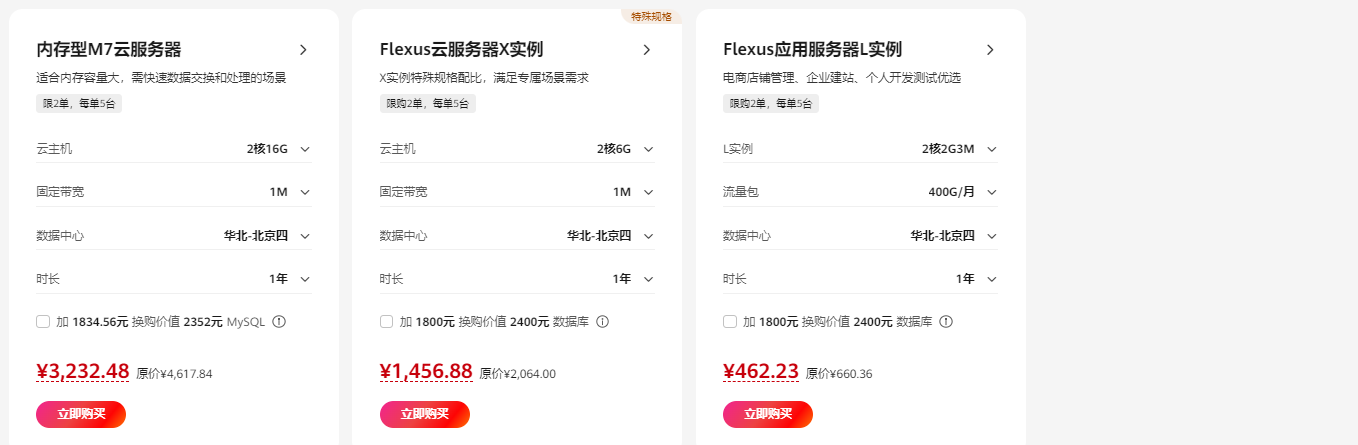Buy the Flexus L实例 at ¥462.23

(x=767, y=414)
